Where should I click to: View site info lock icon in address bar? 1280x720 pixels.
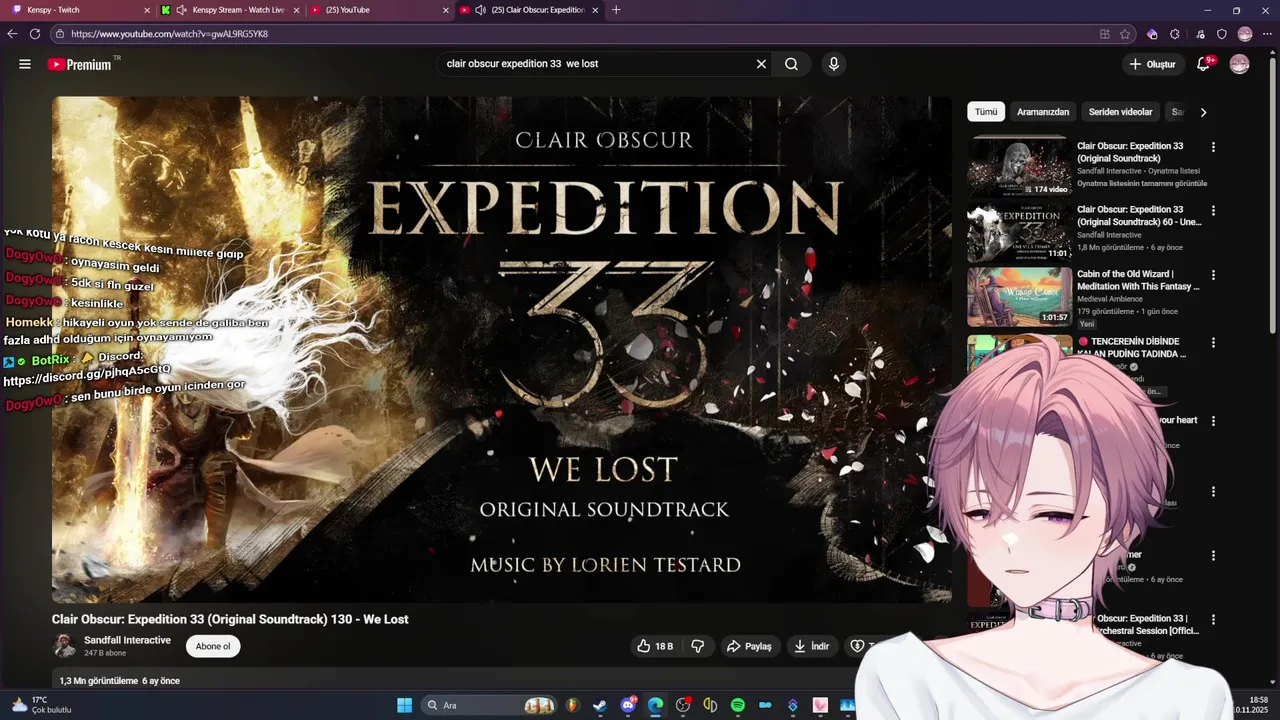pyautogui.click(x=60, y=34)
